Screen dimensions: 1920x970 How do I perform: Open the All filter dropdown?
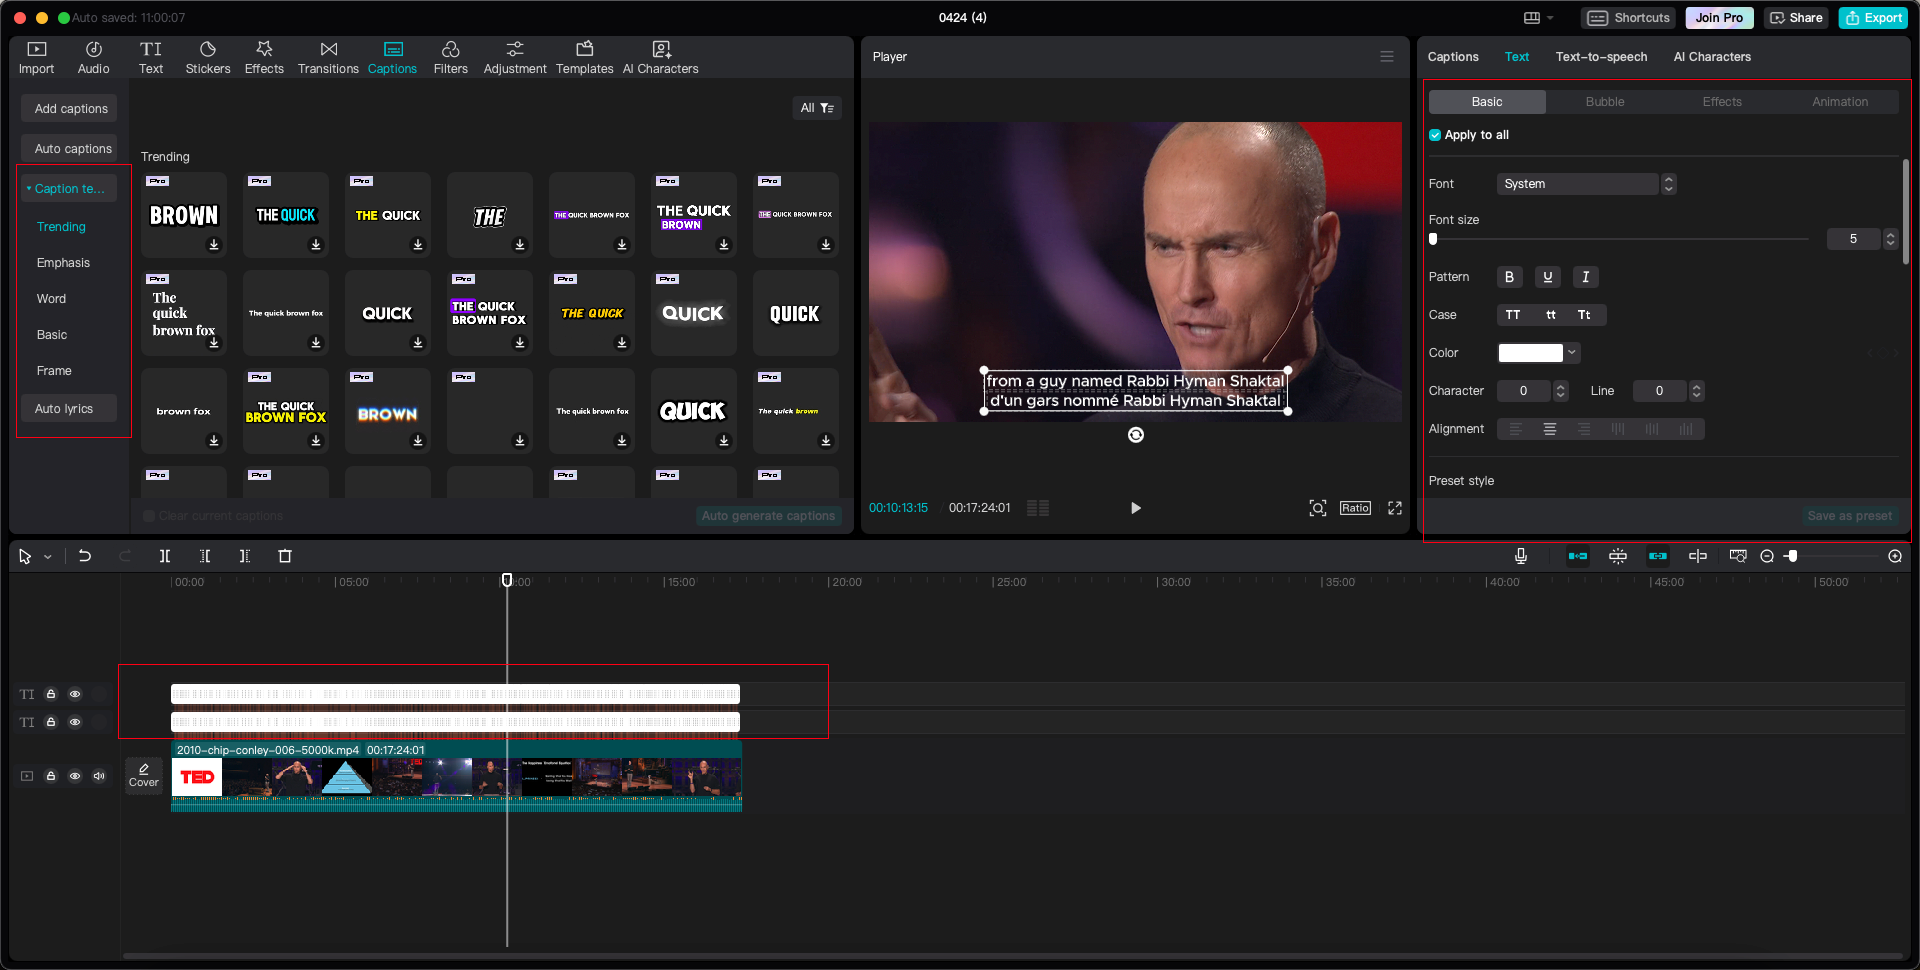pos(816,108)
